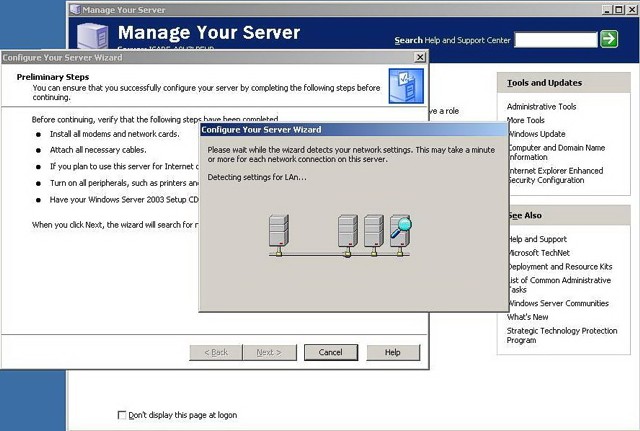Click the Search Help and Support input field
640x431 pixels.
click(x=556, y=40)
